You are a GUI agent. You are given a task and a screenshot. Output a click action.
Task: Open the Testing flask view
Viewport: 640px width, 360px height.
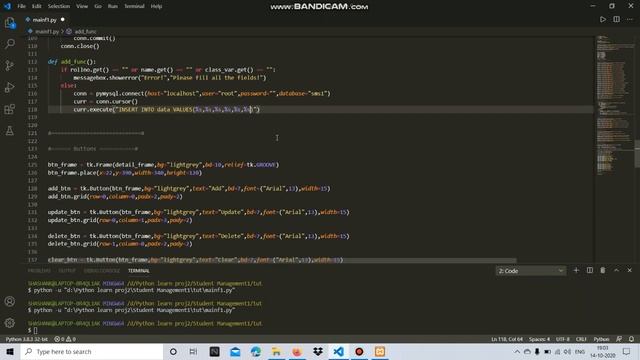click(x=10, y=131)
